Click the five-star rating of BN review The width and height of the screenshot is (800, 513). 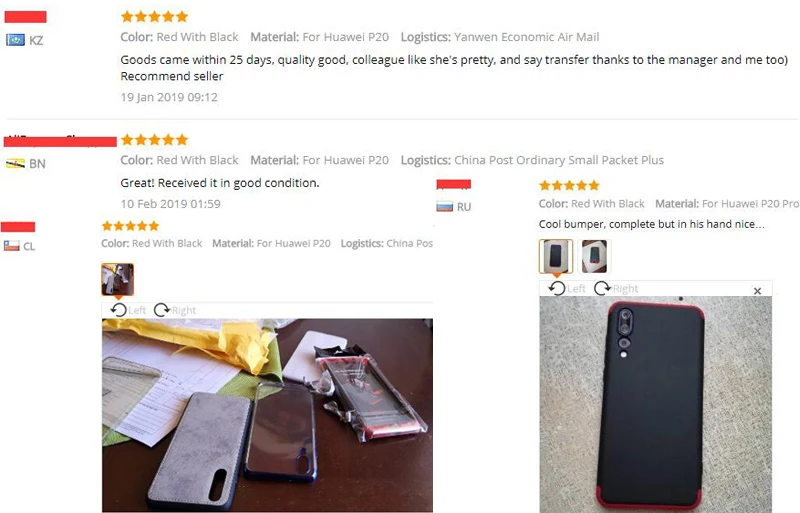tap(155, 139)
